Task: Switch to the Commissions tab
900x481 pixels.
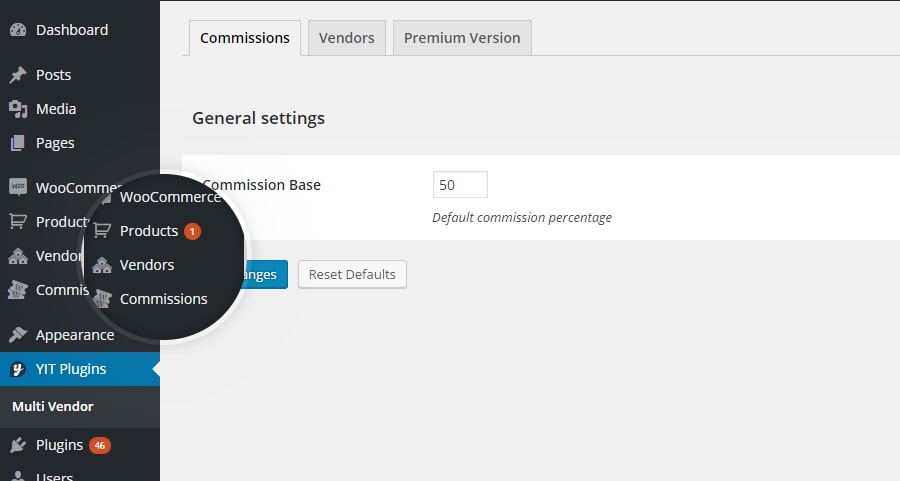Action: point(245,38)
